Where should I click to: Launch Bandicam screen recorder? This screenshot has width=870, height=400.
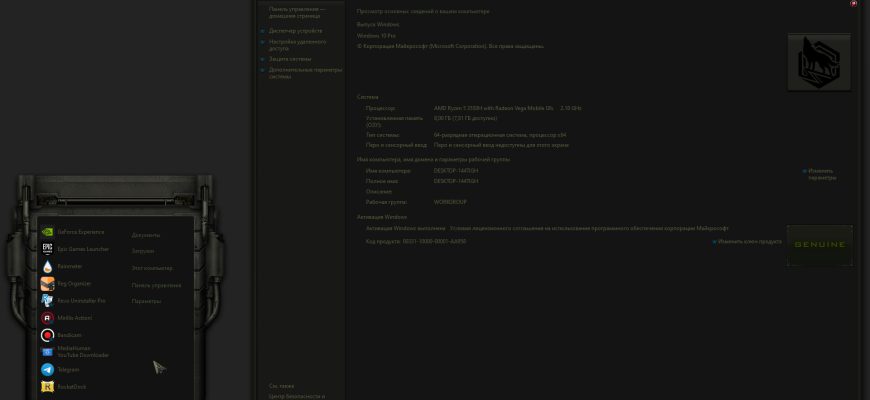point(61,335)
